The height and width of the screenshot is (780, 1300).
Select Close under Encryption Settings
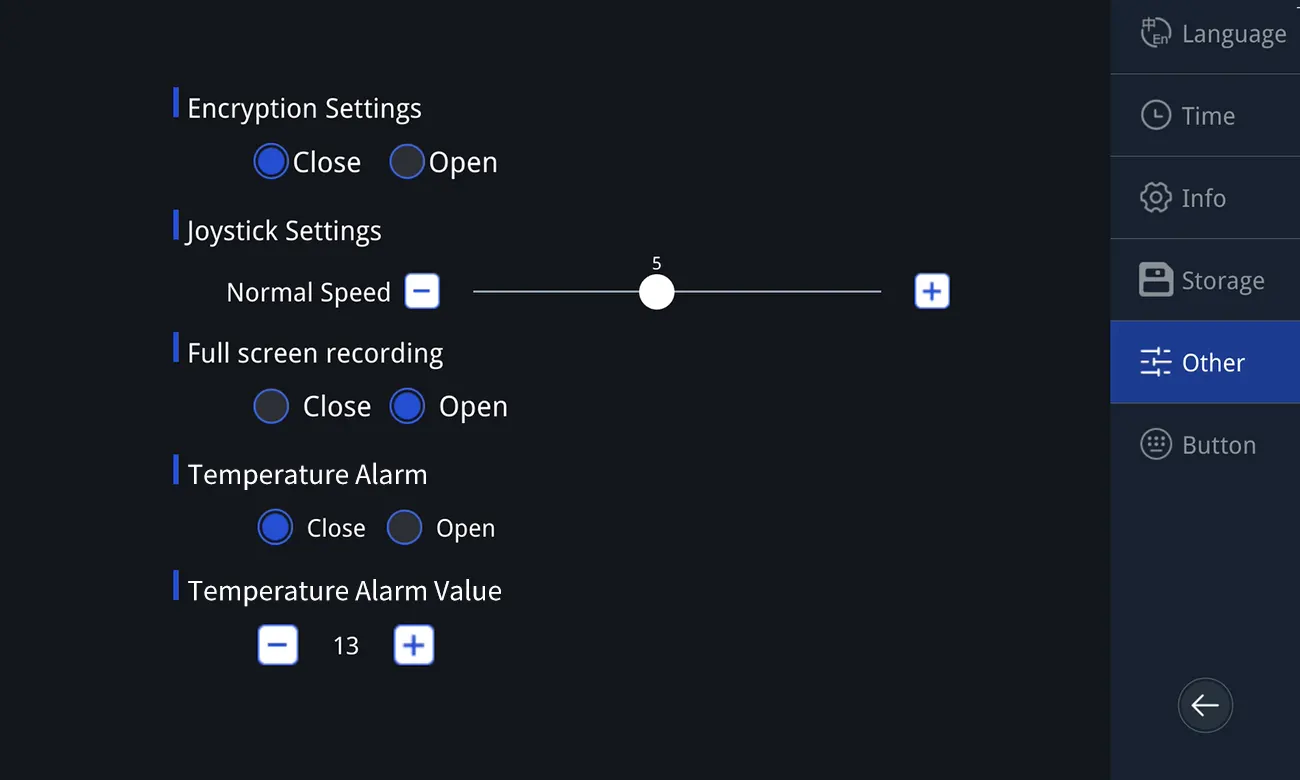coord(271,162)
